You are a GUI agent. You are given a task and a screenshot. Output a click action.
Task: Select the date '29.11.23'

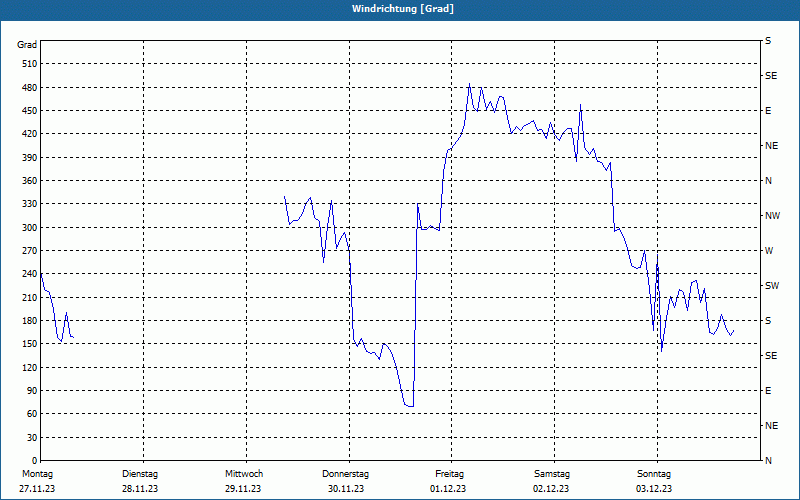[243, 489]
